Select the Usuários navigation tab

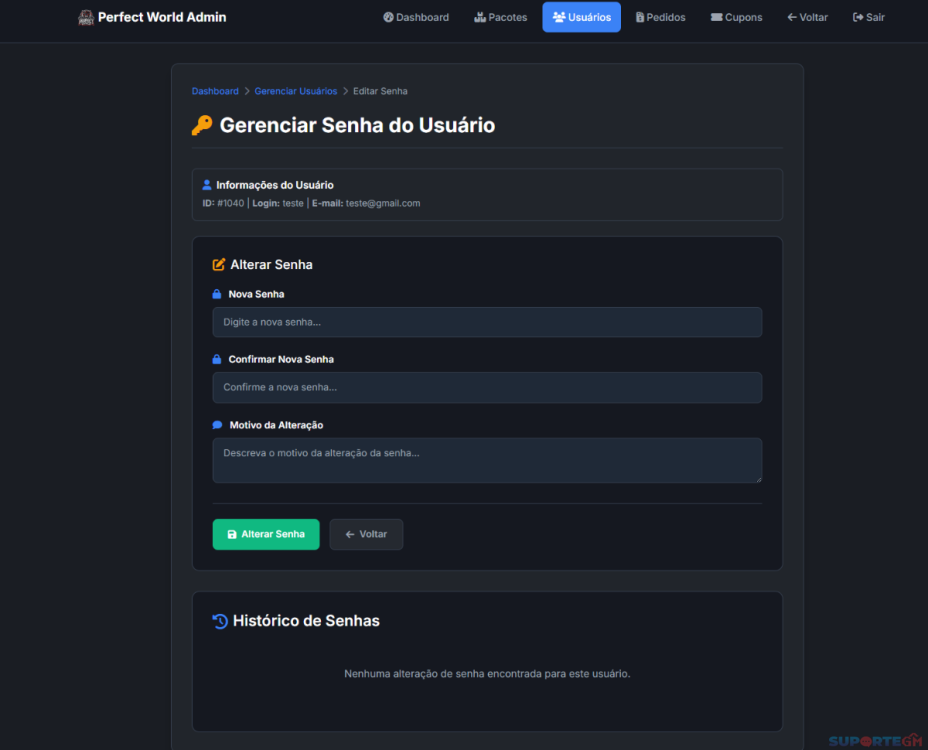(581, 17)
